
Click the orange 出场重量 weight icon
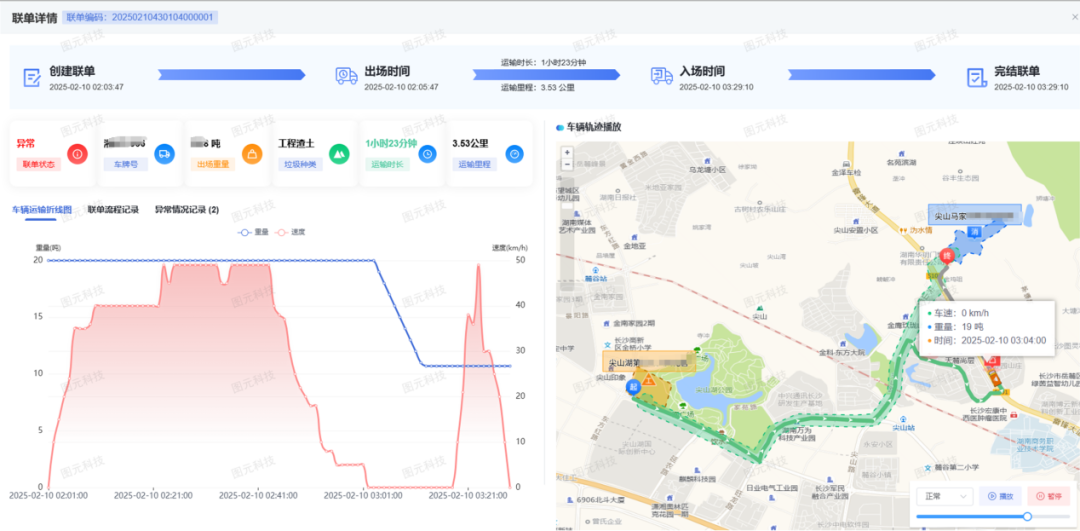[x=252, y=154]
